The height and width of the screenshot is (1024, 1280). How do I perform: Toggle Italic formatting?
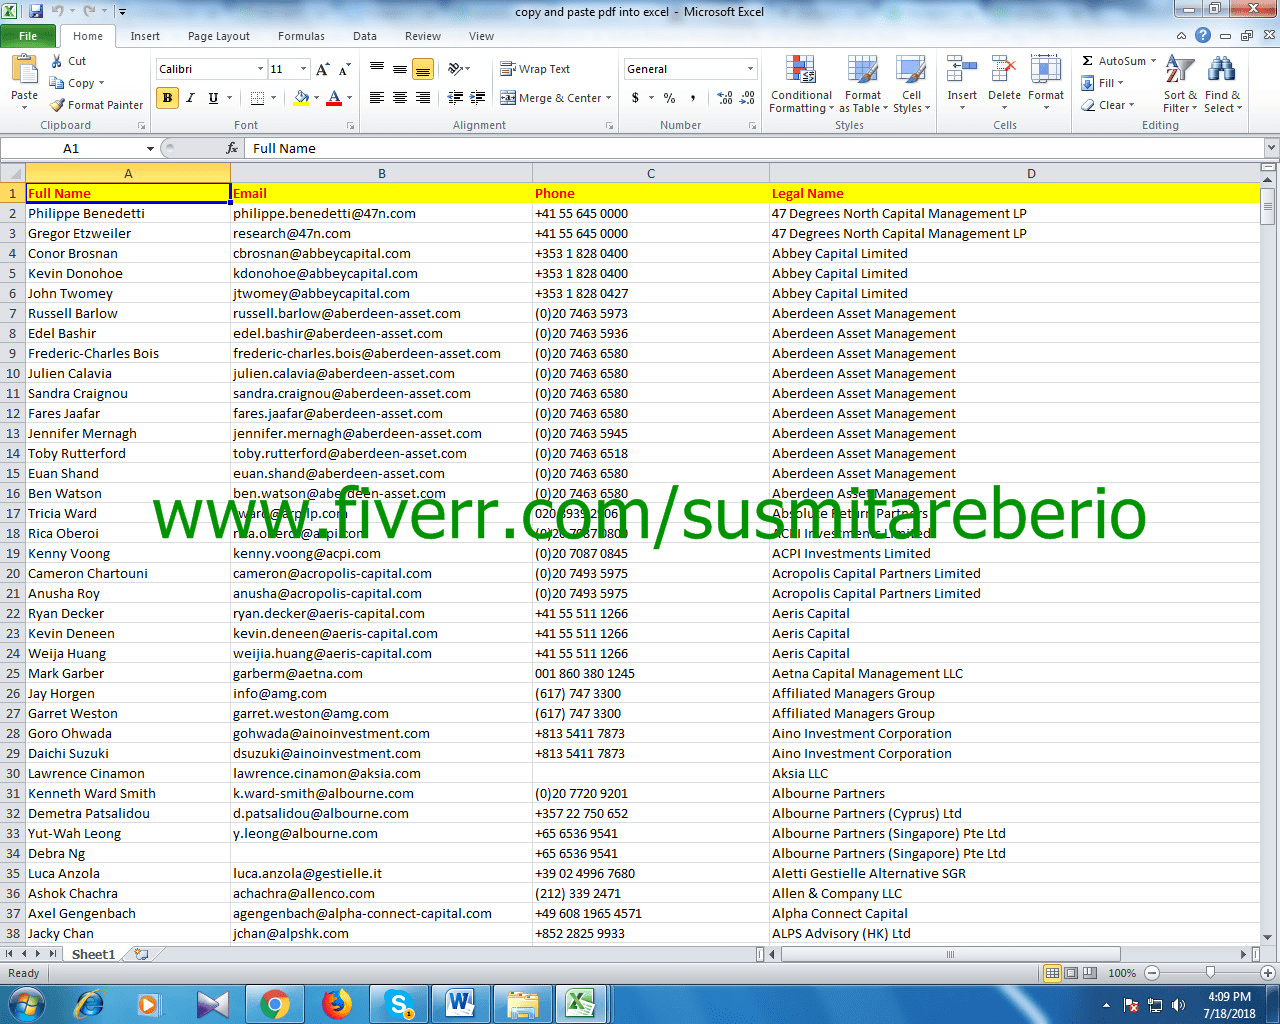190,98
